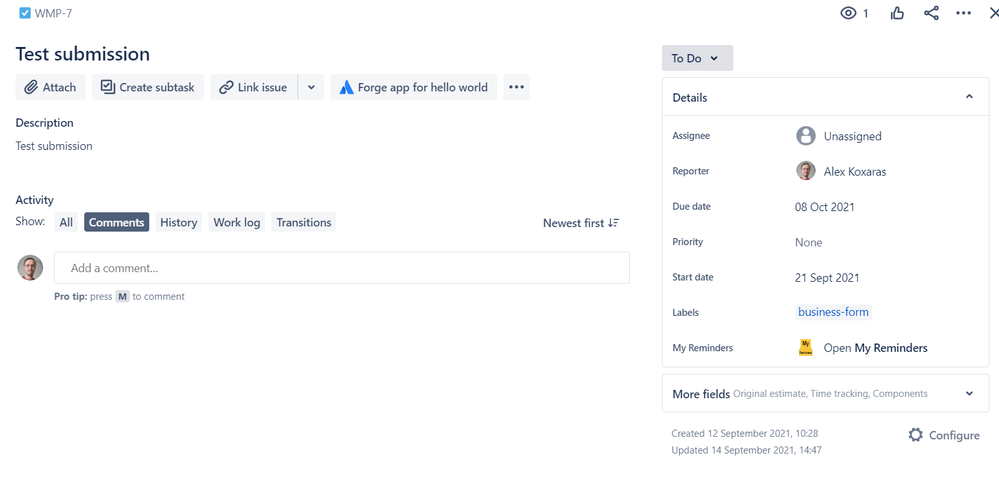Click the chain link icon on Link issue
999x478 pixels.
pos(226,87)
